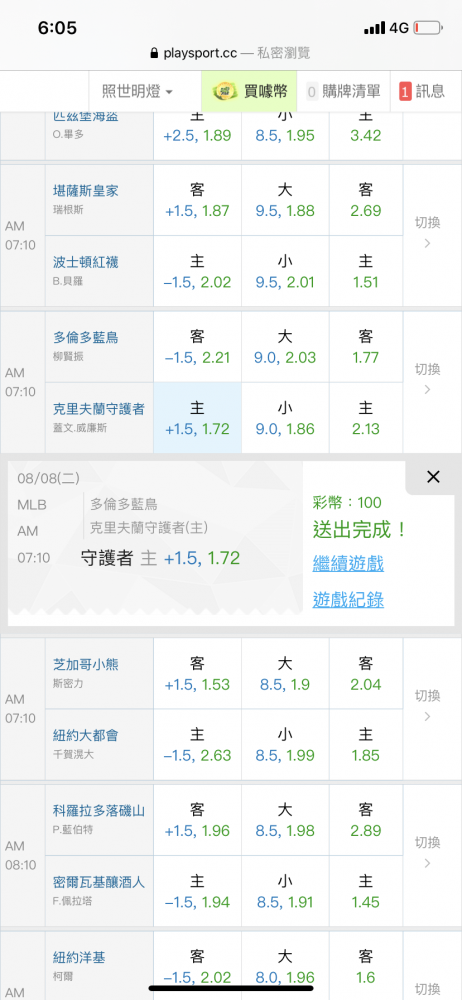462x1000 pixels.
Task: Expand 切換 for Cubs vs Mets game
Action: 428,705
